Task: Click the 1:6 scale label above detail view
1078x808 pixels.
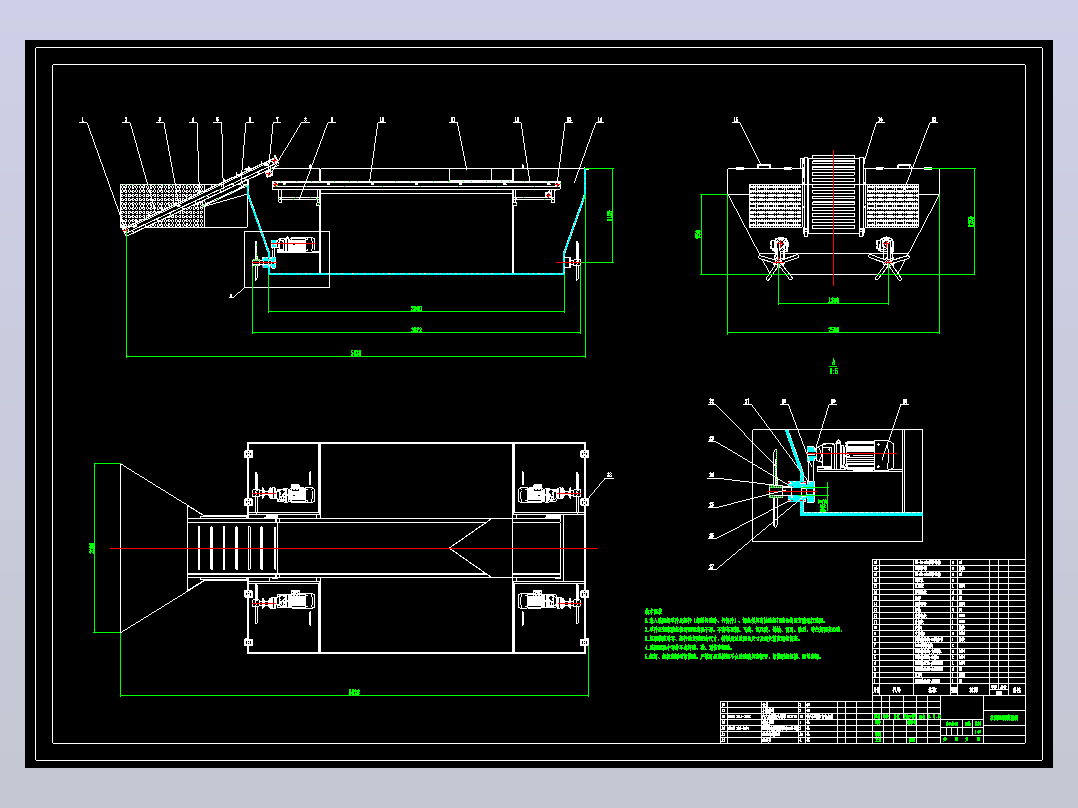Action: pos(833,371)
